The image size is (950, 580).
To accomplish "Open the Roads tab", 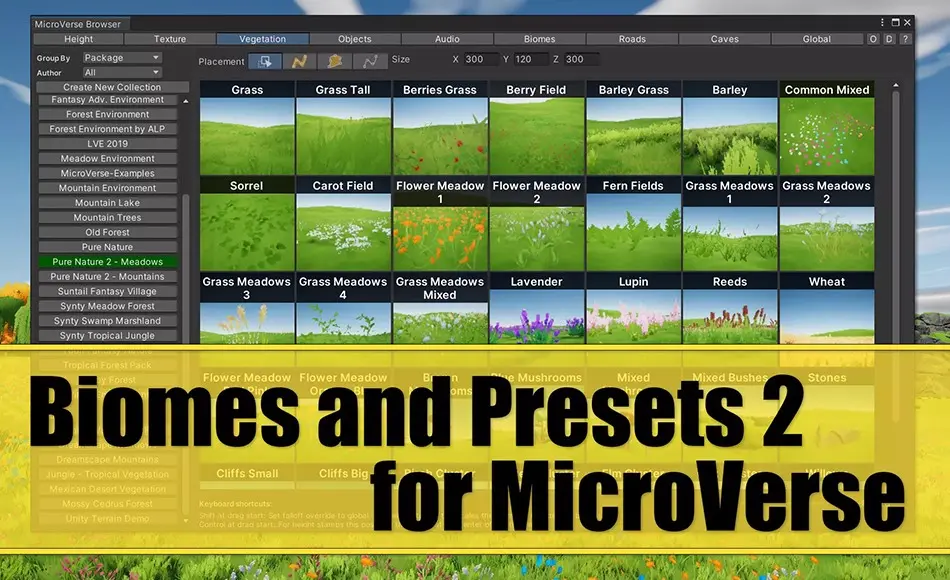I will 632,39.
